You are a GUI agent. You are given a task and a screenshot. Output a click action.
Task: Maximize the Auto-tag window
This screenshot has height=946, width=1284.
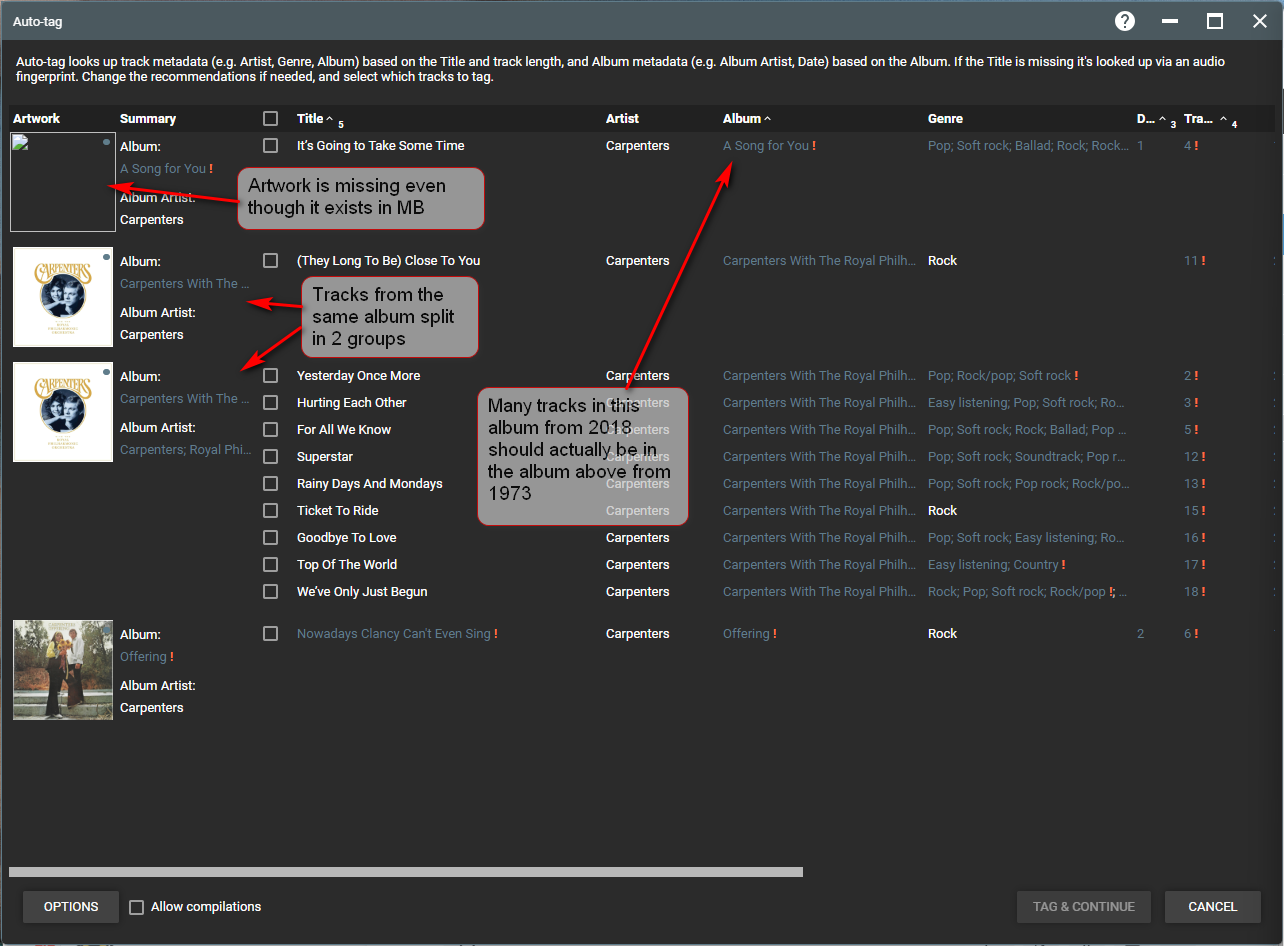pos(1214,21)
